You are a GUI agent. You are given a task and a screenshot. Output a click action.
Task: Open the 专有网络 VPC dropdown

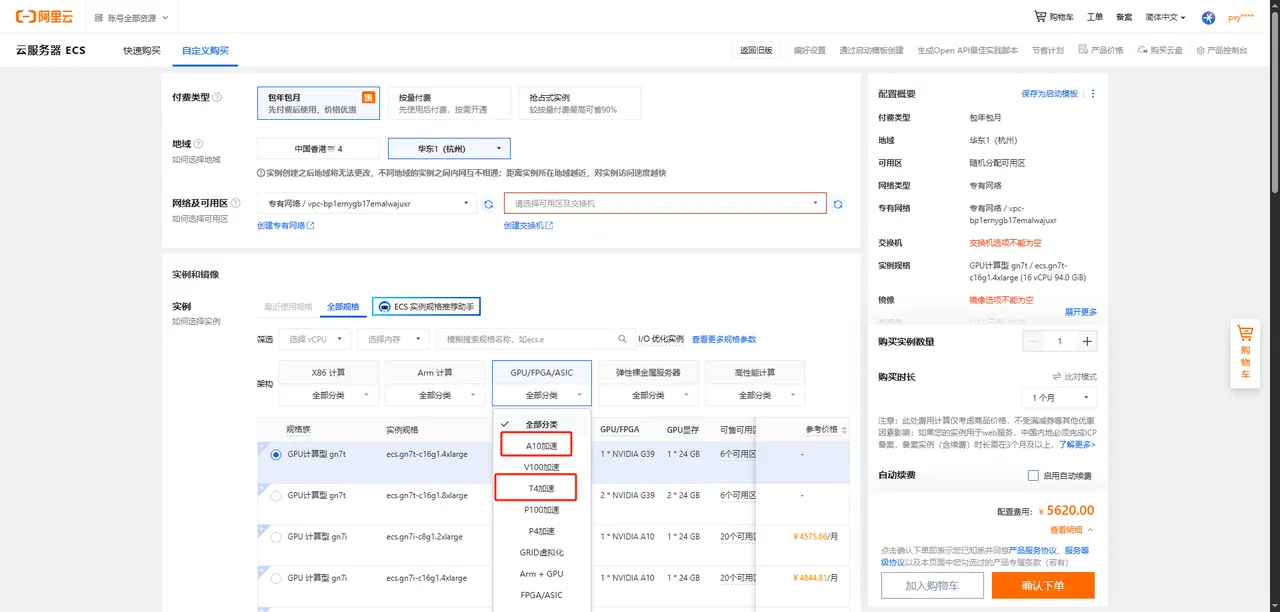[x=367, y=203]
